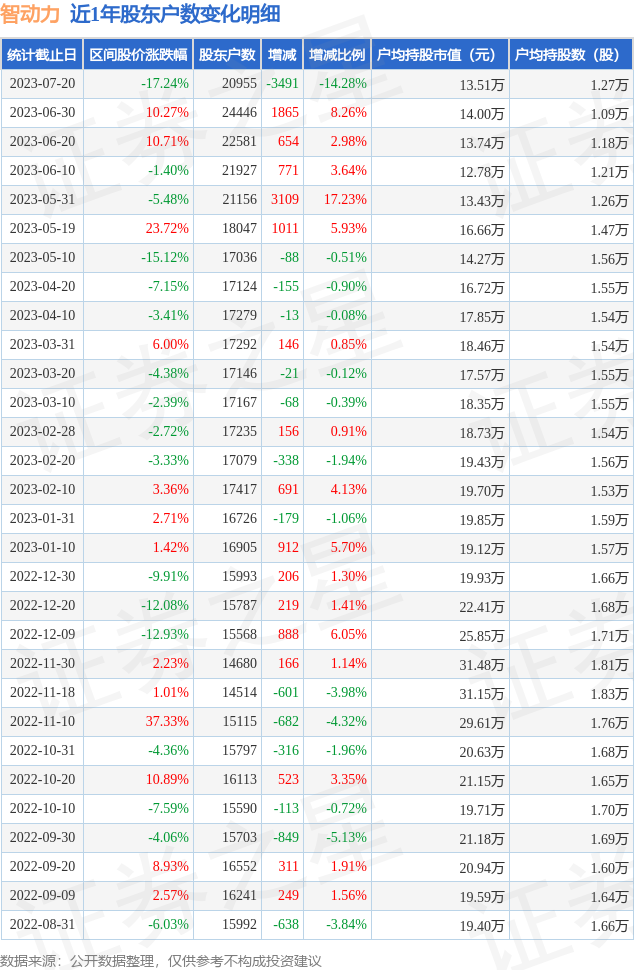Select the change value 1865

[x=285, y=113]
